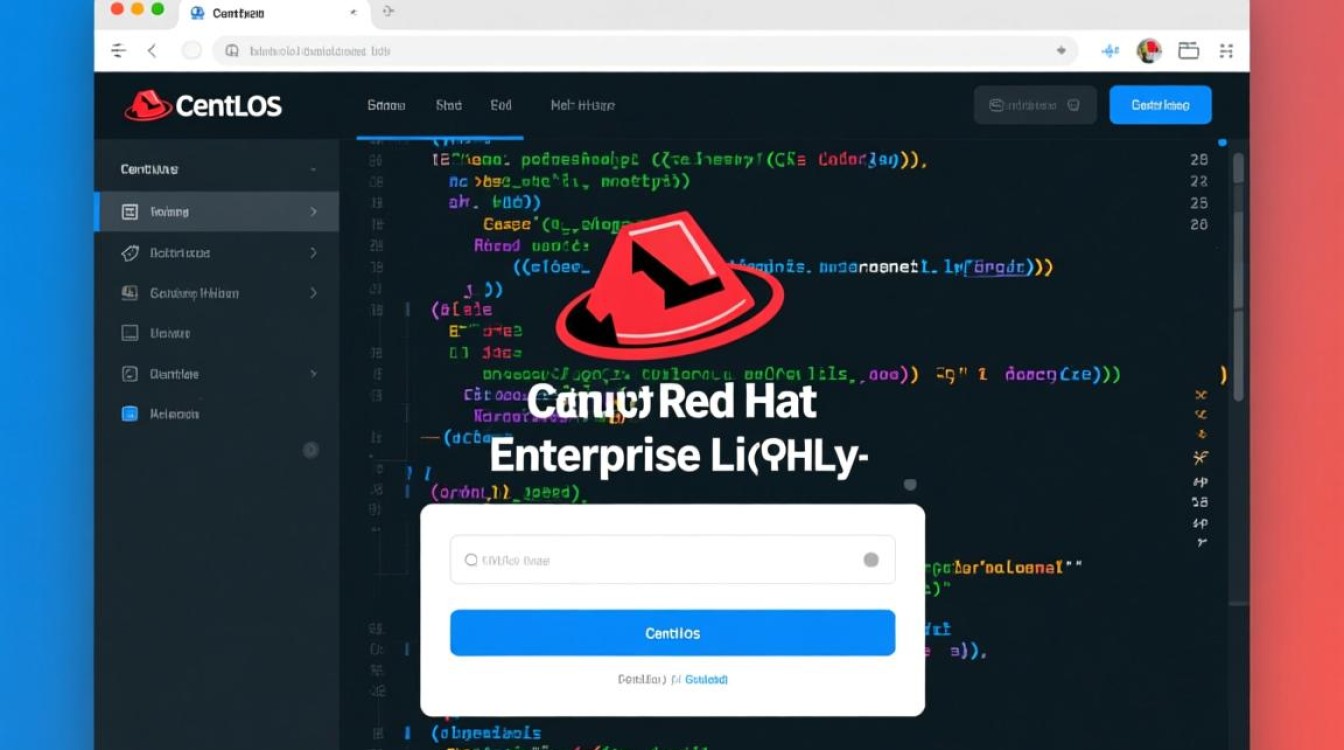Image resolution: width=1344 pixels, height=750 pixels.
Task: Click the list icon in the highlighted sidebar row
Action: coord(129,212)
